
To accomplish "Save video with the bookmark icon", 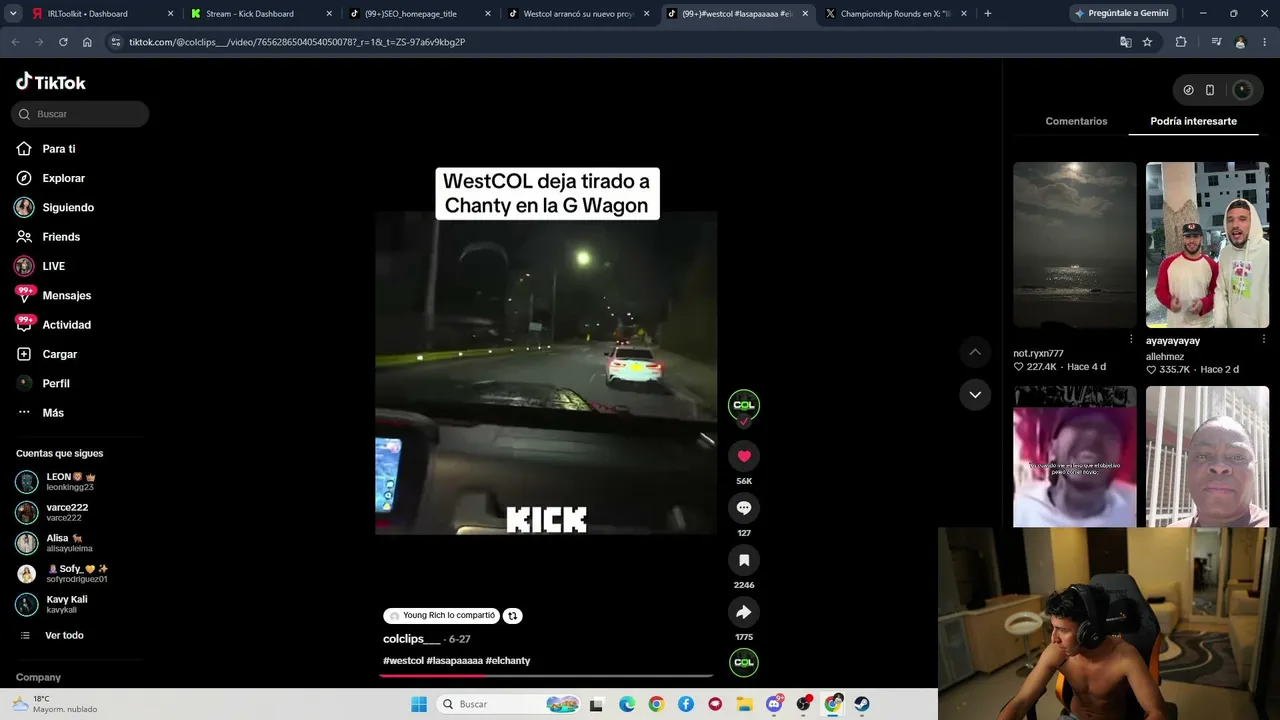I will coord(744,560).
